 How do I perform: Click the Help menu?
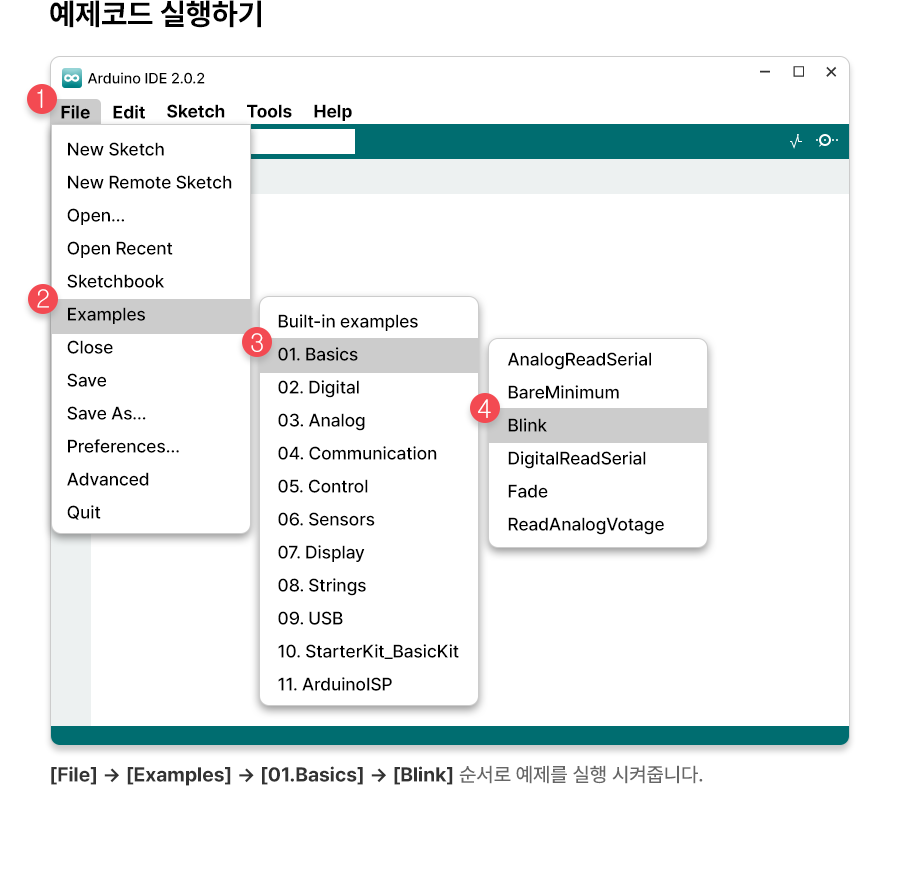point(332,112)
